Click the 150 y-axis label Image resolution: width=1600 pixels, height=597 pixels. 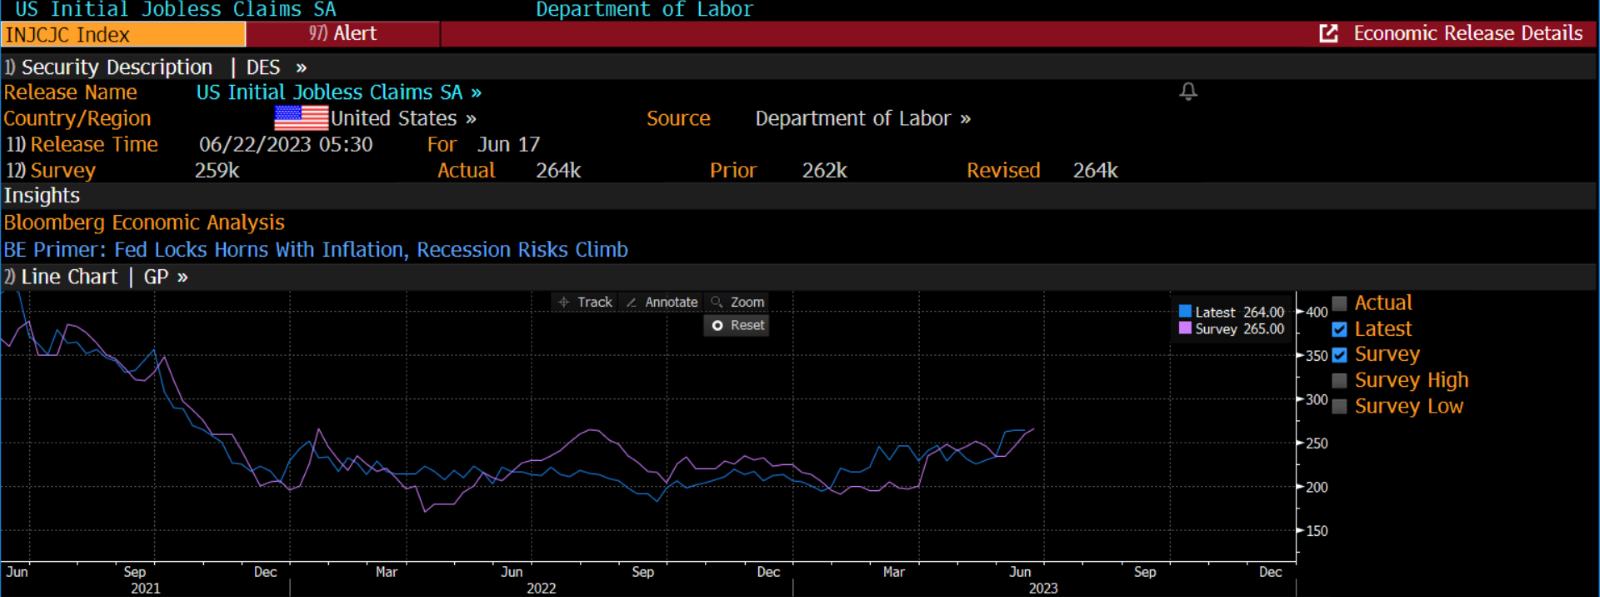(x=1317, y=531)
